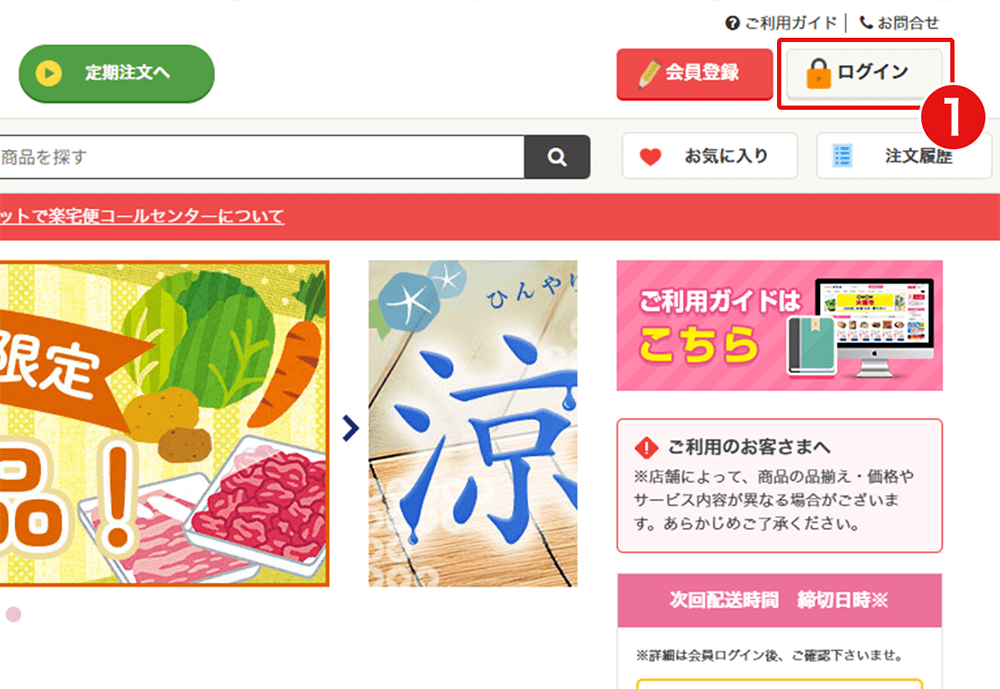
Task: Open the vegetables and meat 限定 banner
Action: click(x=165, y=424)
